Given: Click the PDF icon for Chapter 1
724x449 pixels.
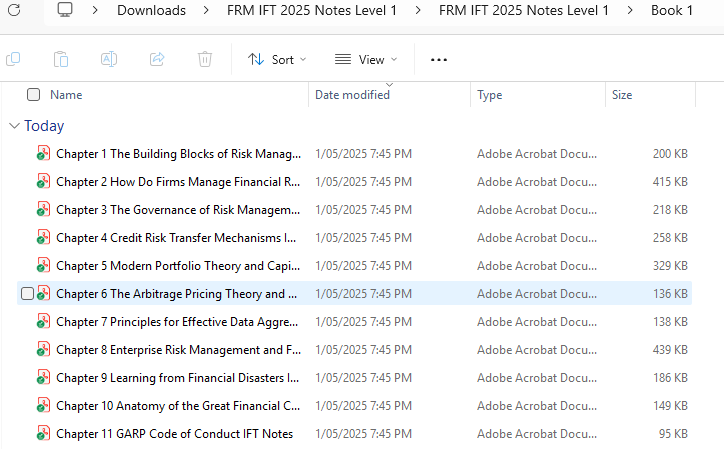Looking at the screenshot, I should coord(43,154).
